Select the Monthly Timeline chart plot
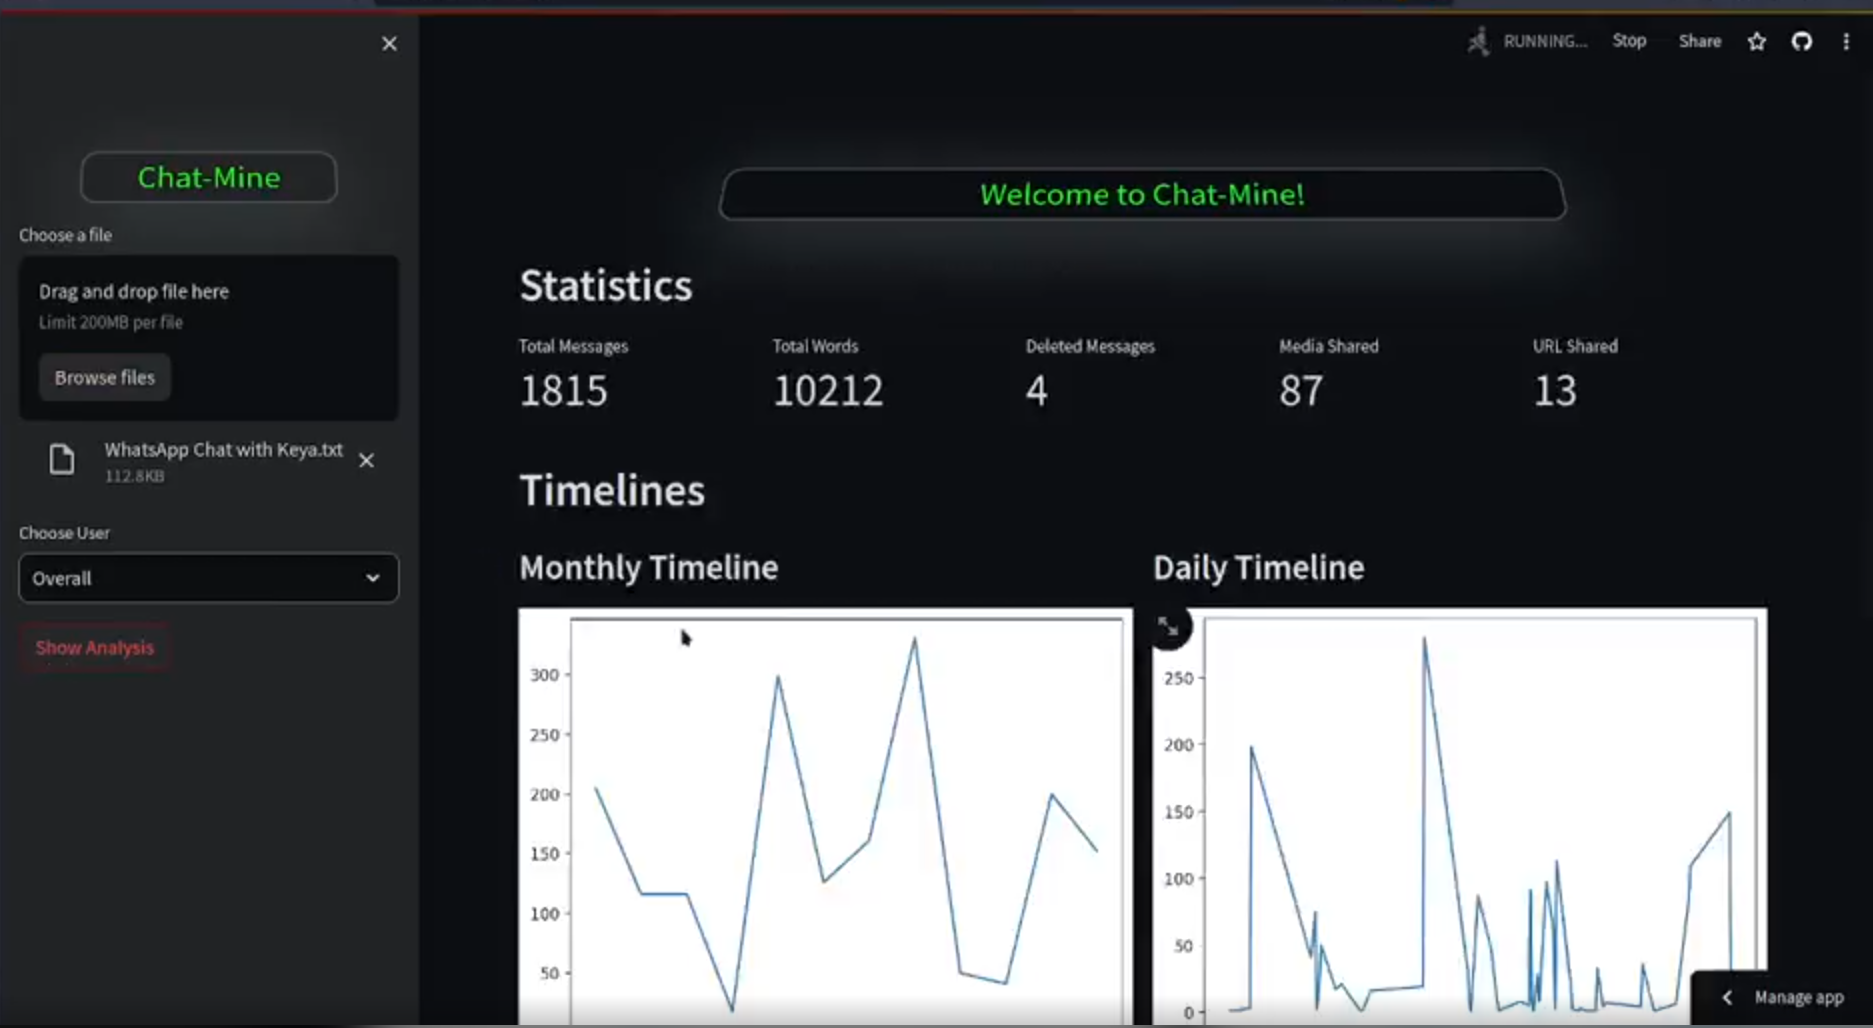 [824, 820]
